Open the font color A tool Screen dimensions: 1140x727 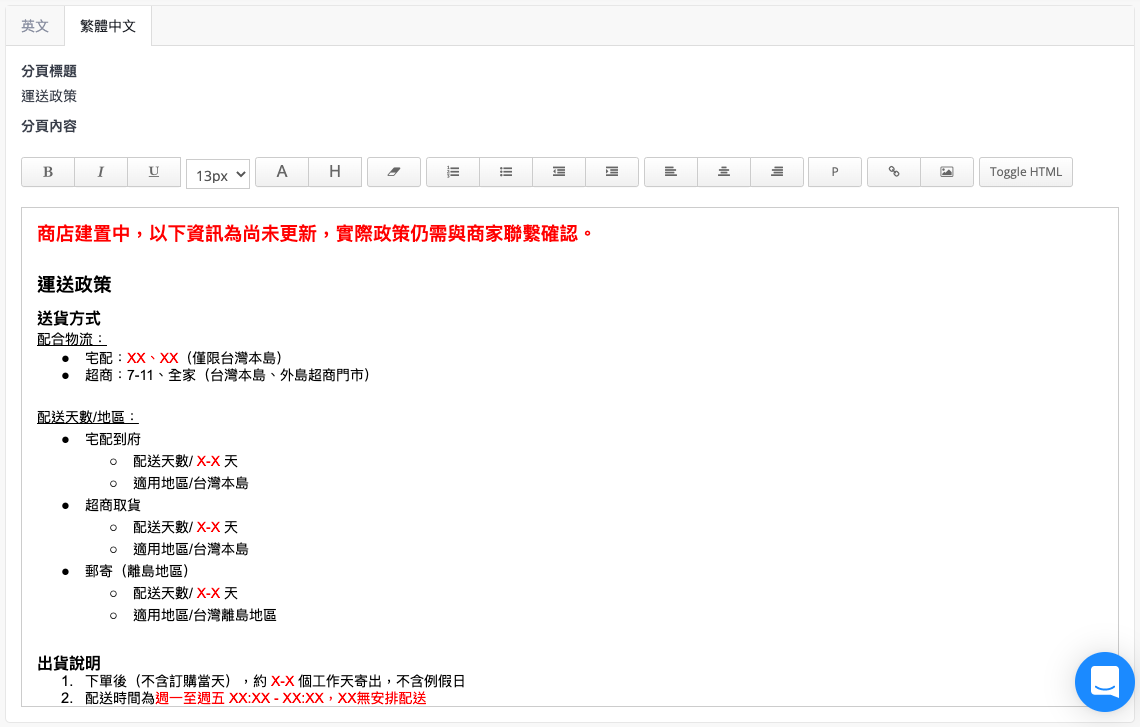282,172
